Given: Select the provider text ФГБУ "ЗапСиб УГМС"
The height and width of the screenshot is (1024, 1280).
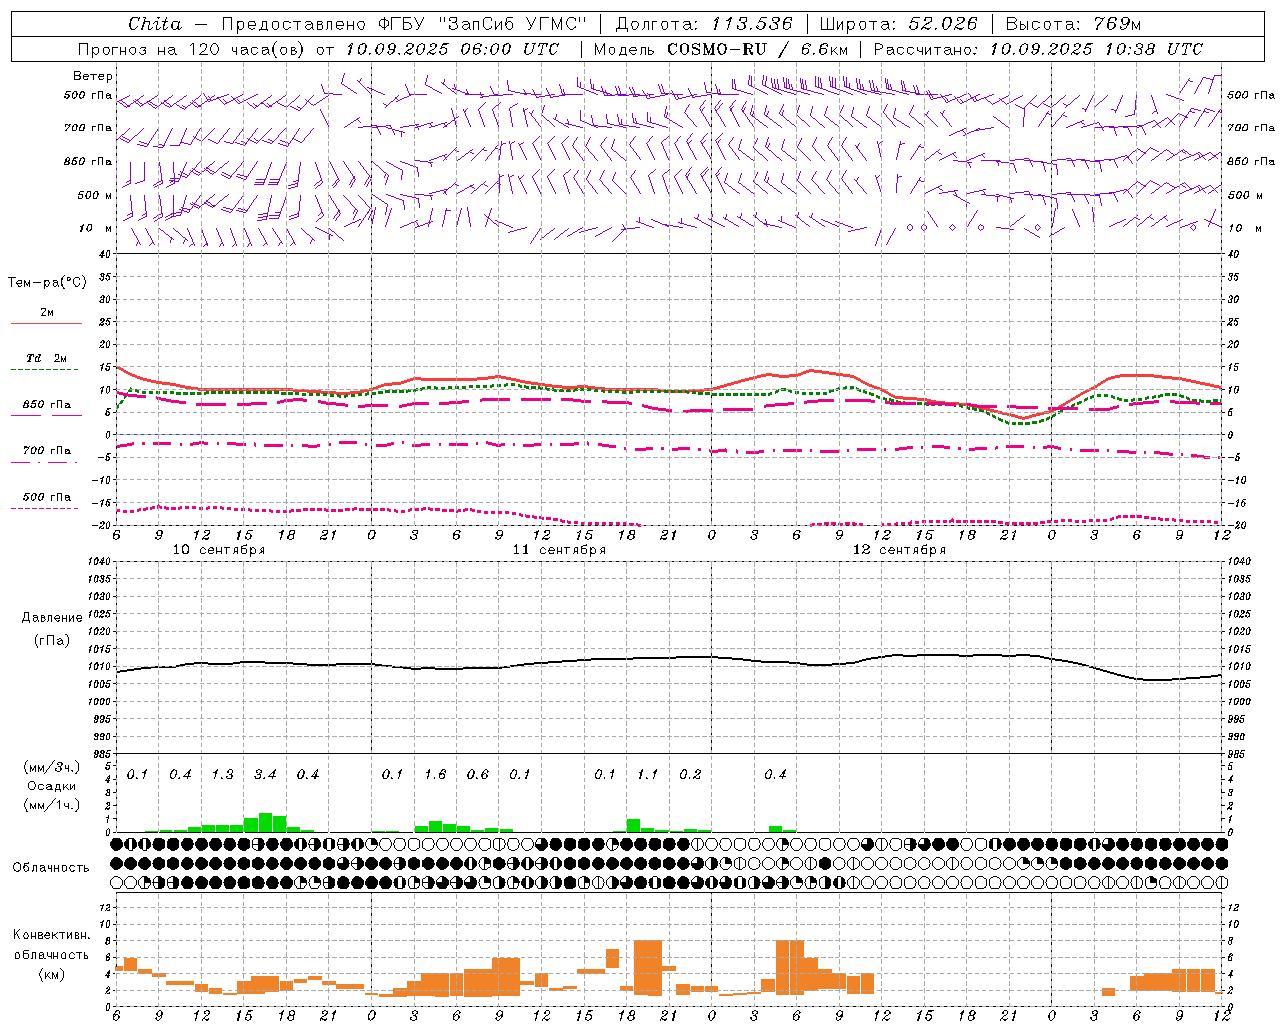Looking at the screenshot, I should tap(482, 24).
